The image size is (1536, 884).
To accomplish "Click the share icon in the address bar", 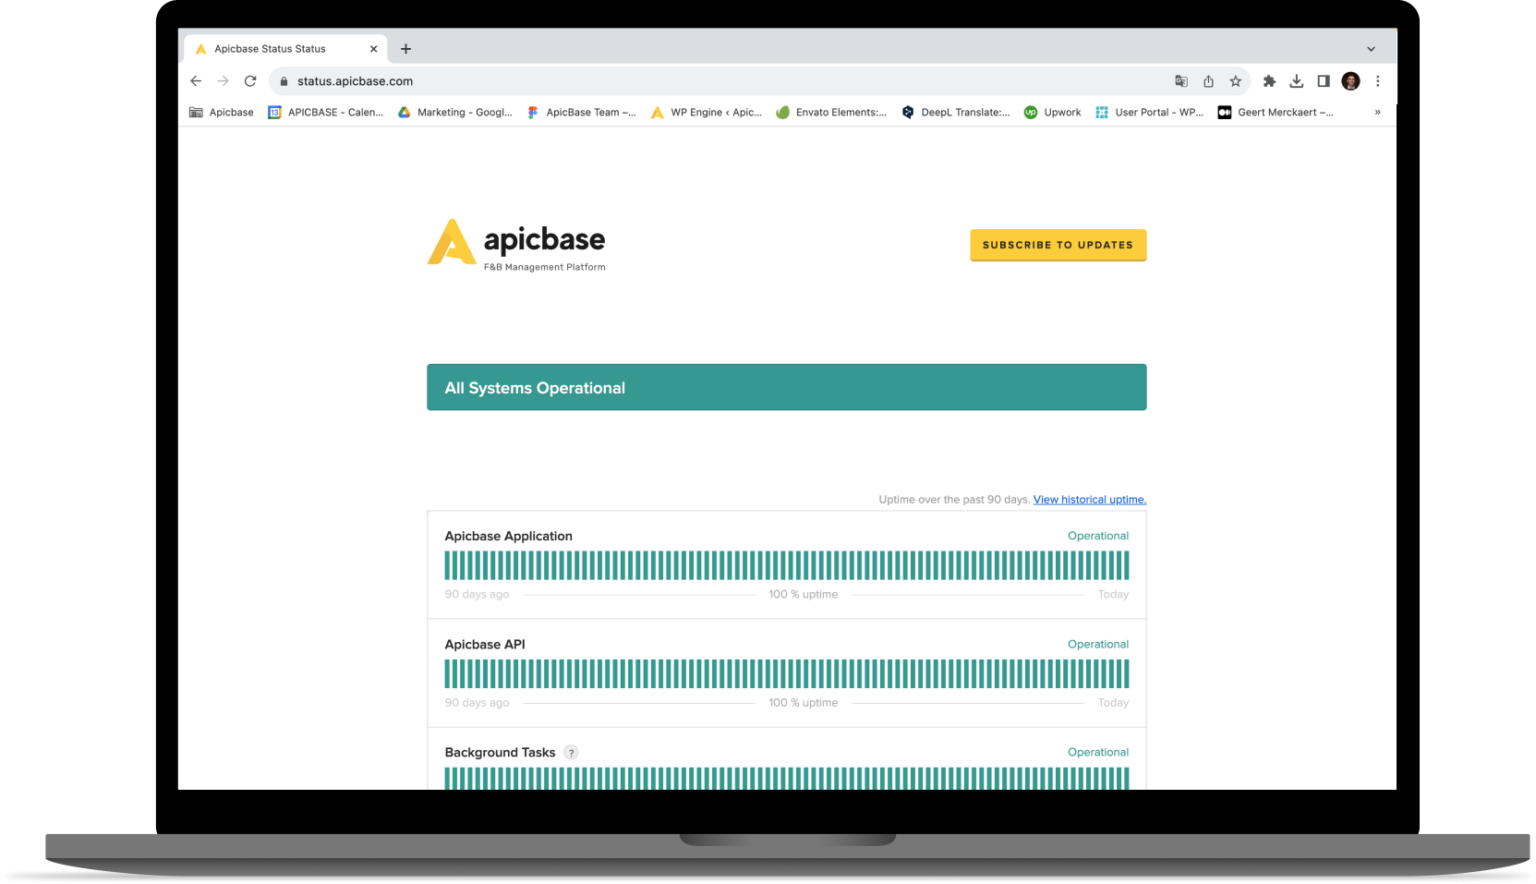I will click(1208, 81).
